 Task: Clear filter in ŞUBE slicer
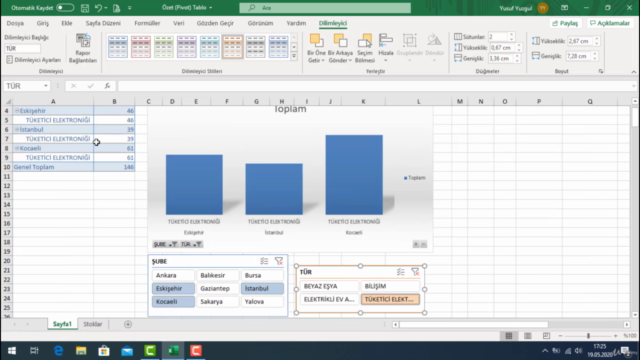279,261
